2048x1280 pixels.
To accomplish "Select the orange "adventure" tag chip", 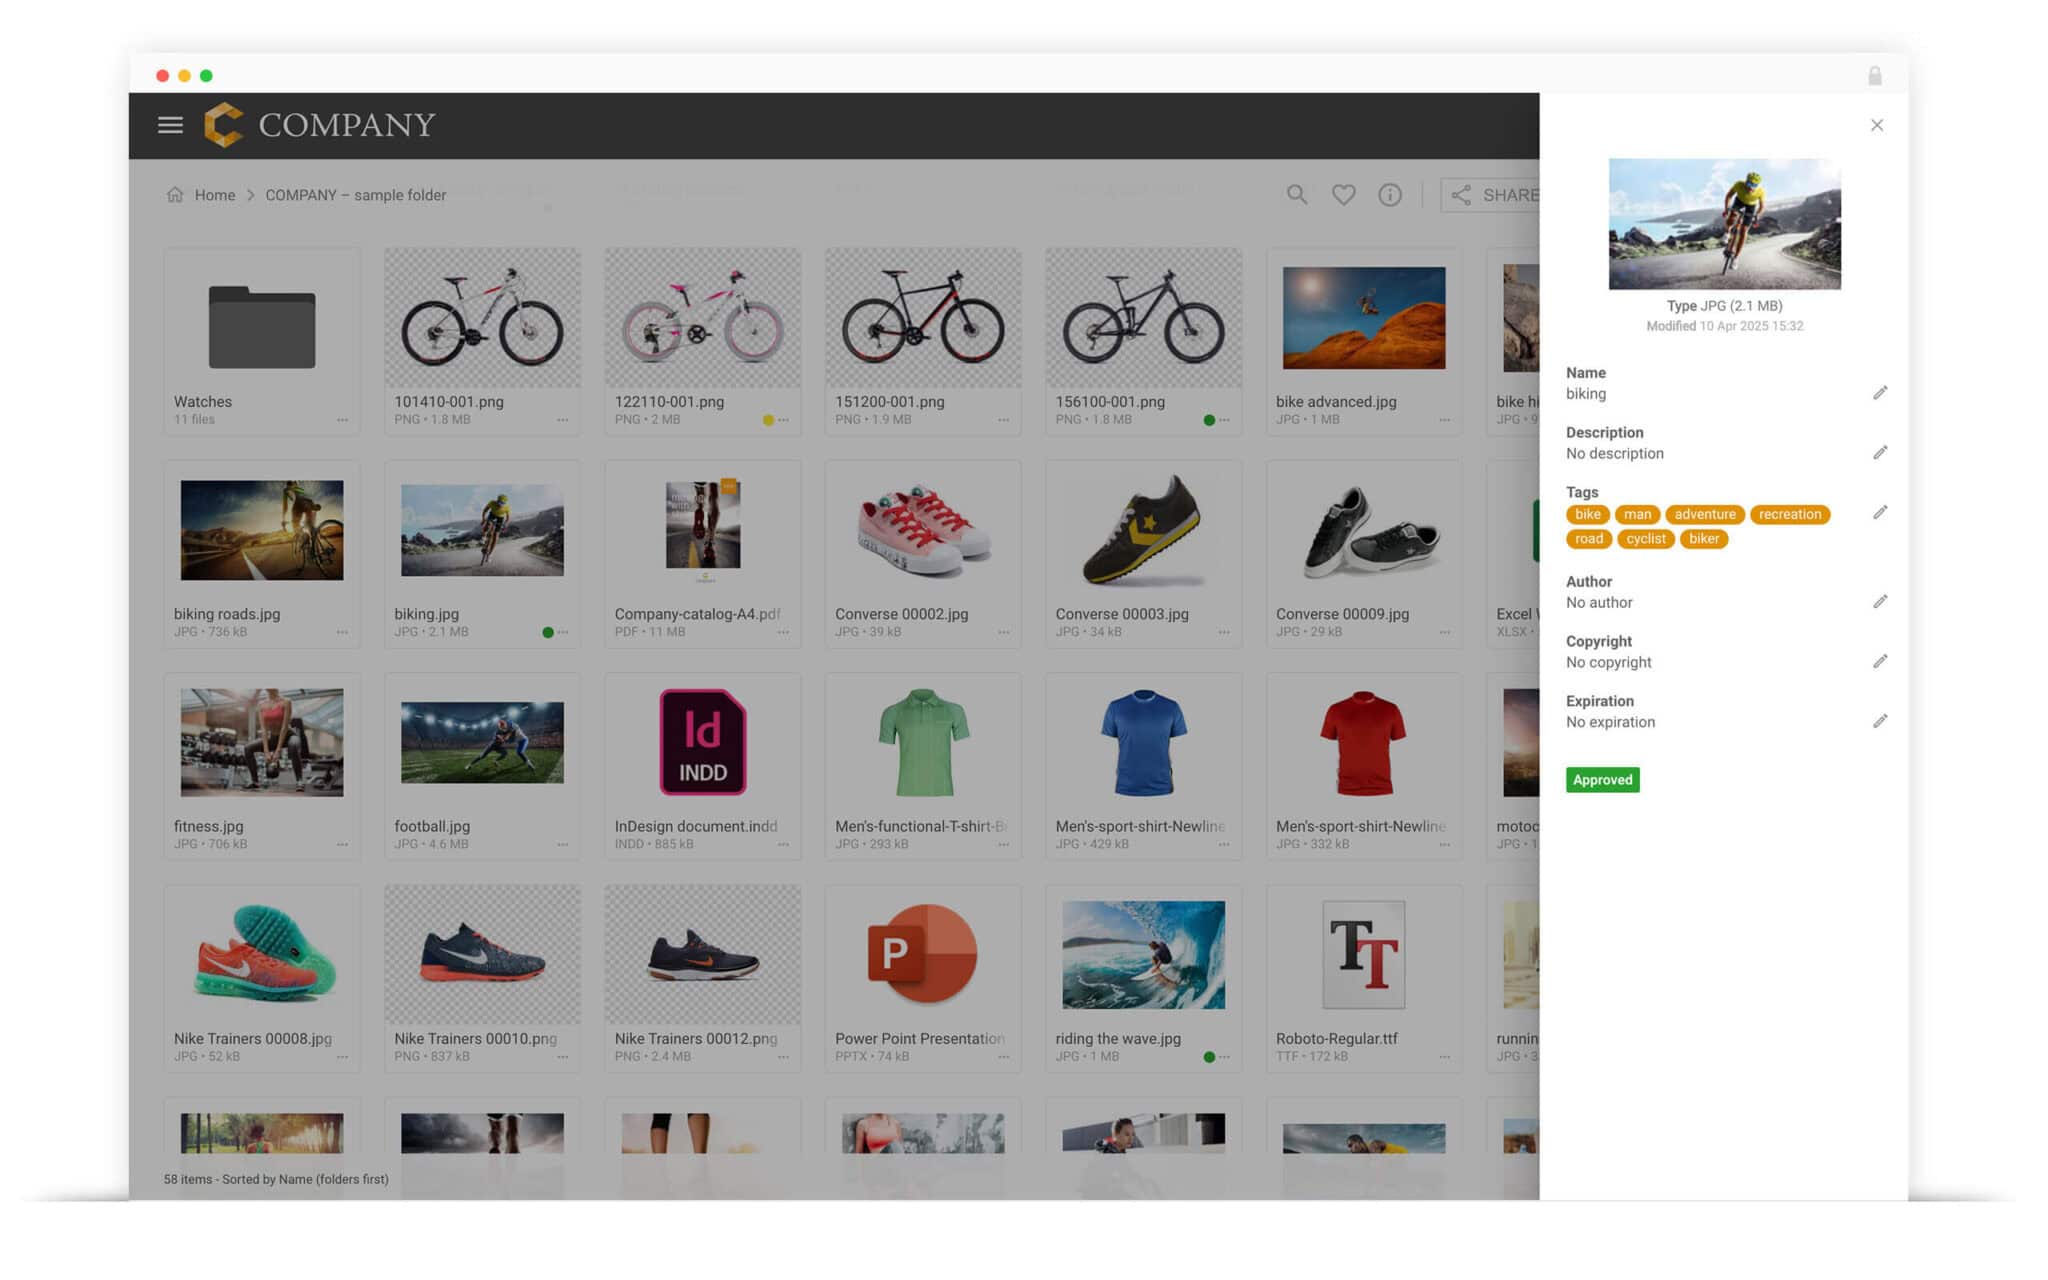I will point(1704,514).
